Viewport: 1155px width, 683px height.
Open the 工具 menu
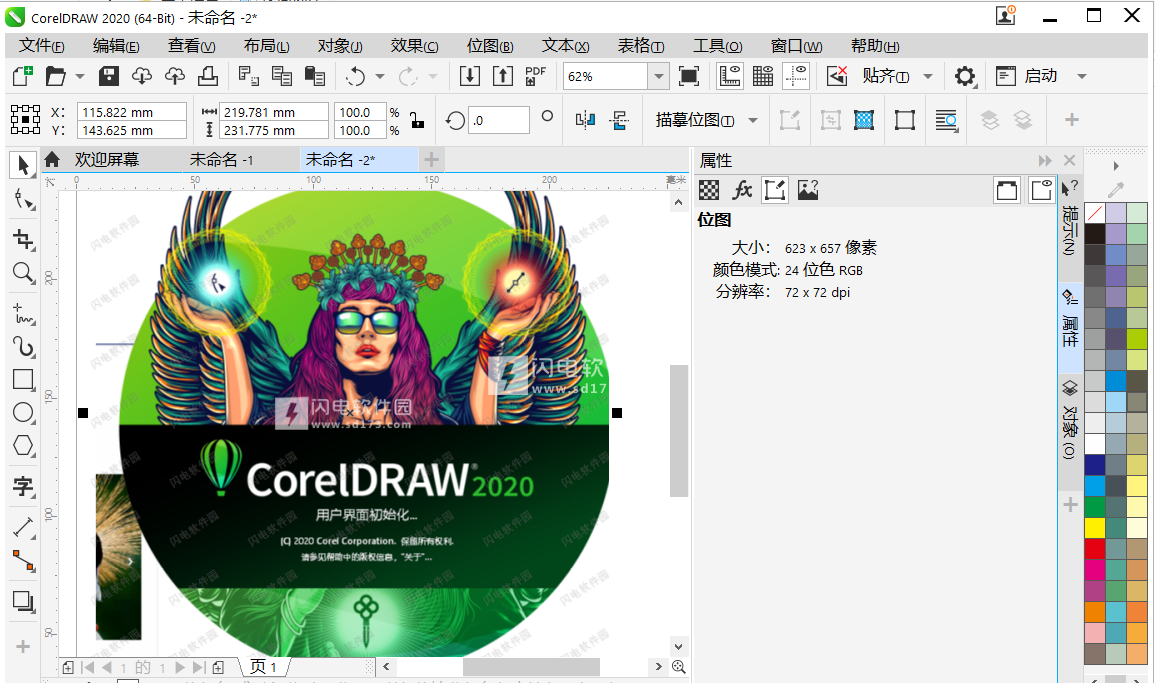point(717,46)
